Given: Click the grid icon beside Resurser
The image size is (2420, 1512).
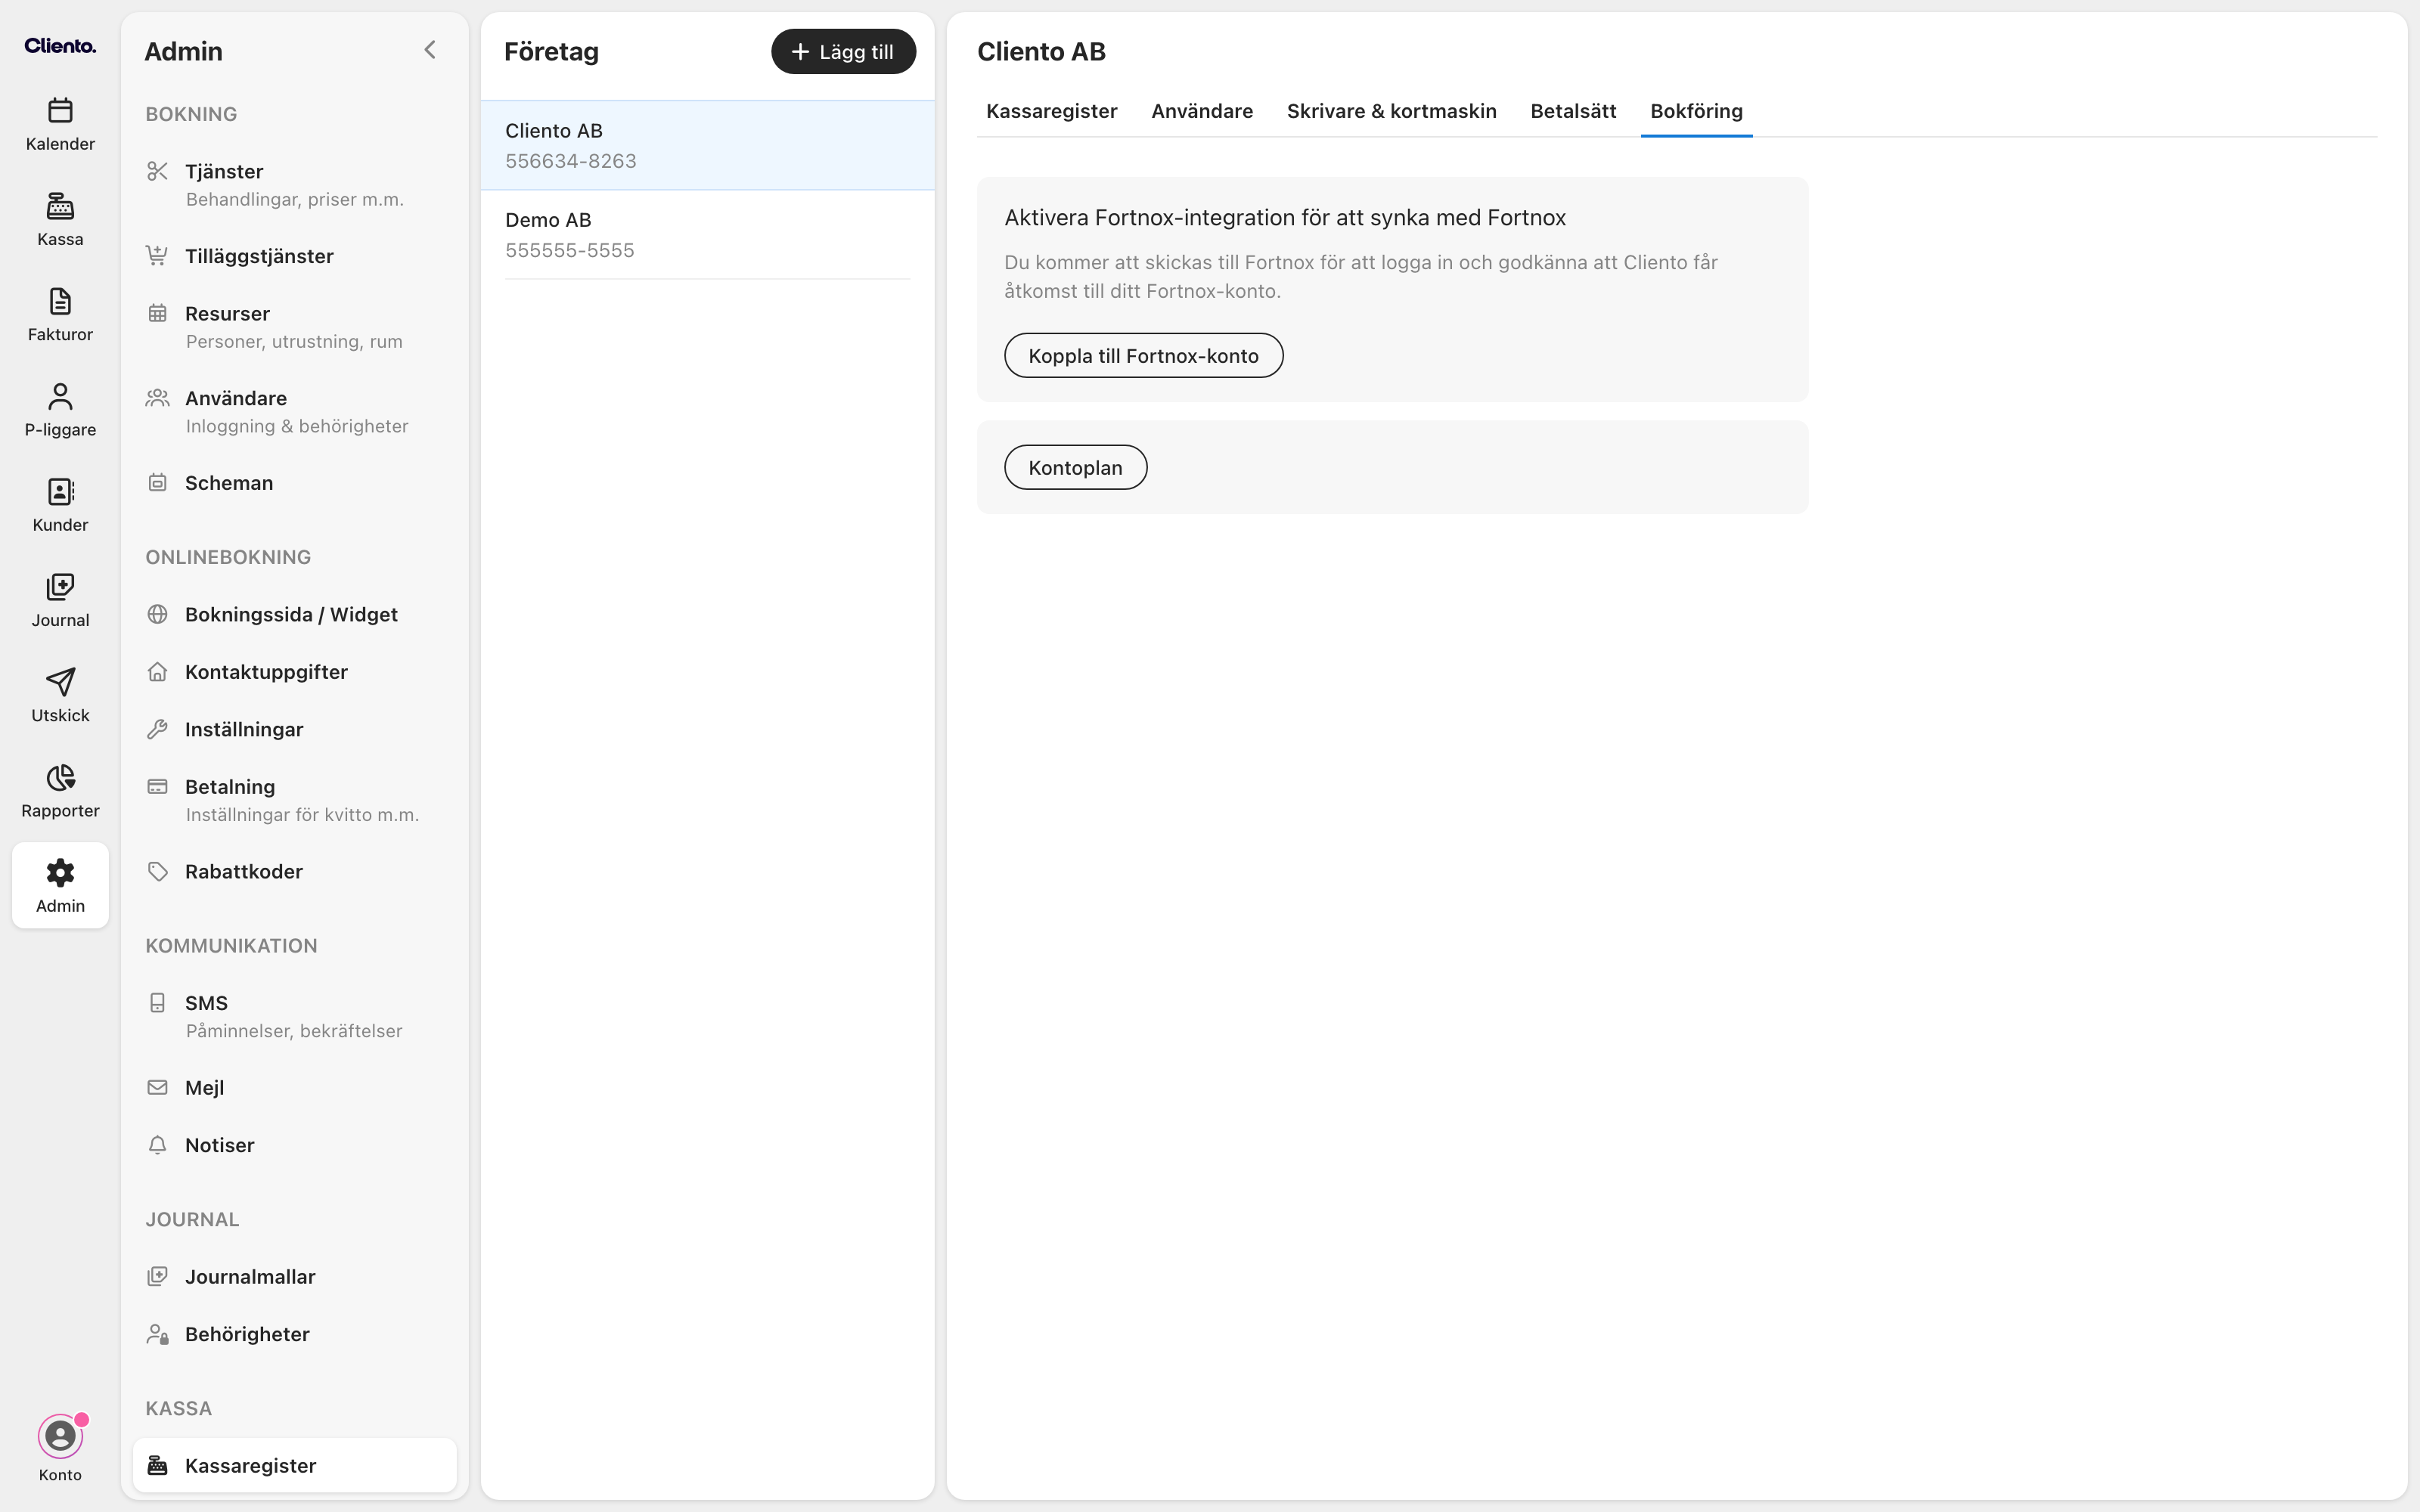Looking at the screenshot, I should pos(157,314).
